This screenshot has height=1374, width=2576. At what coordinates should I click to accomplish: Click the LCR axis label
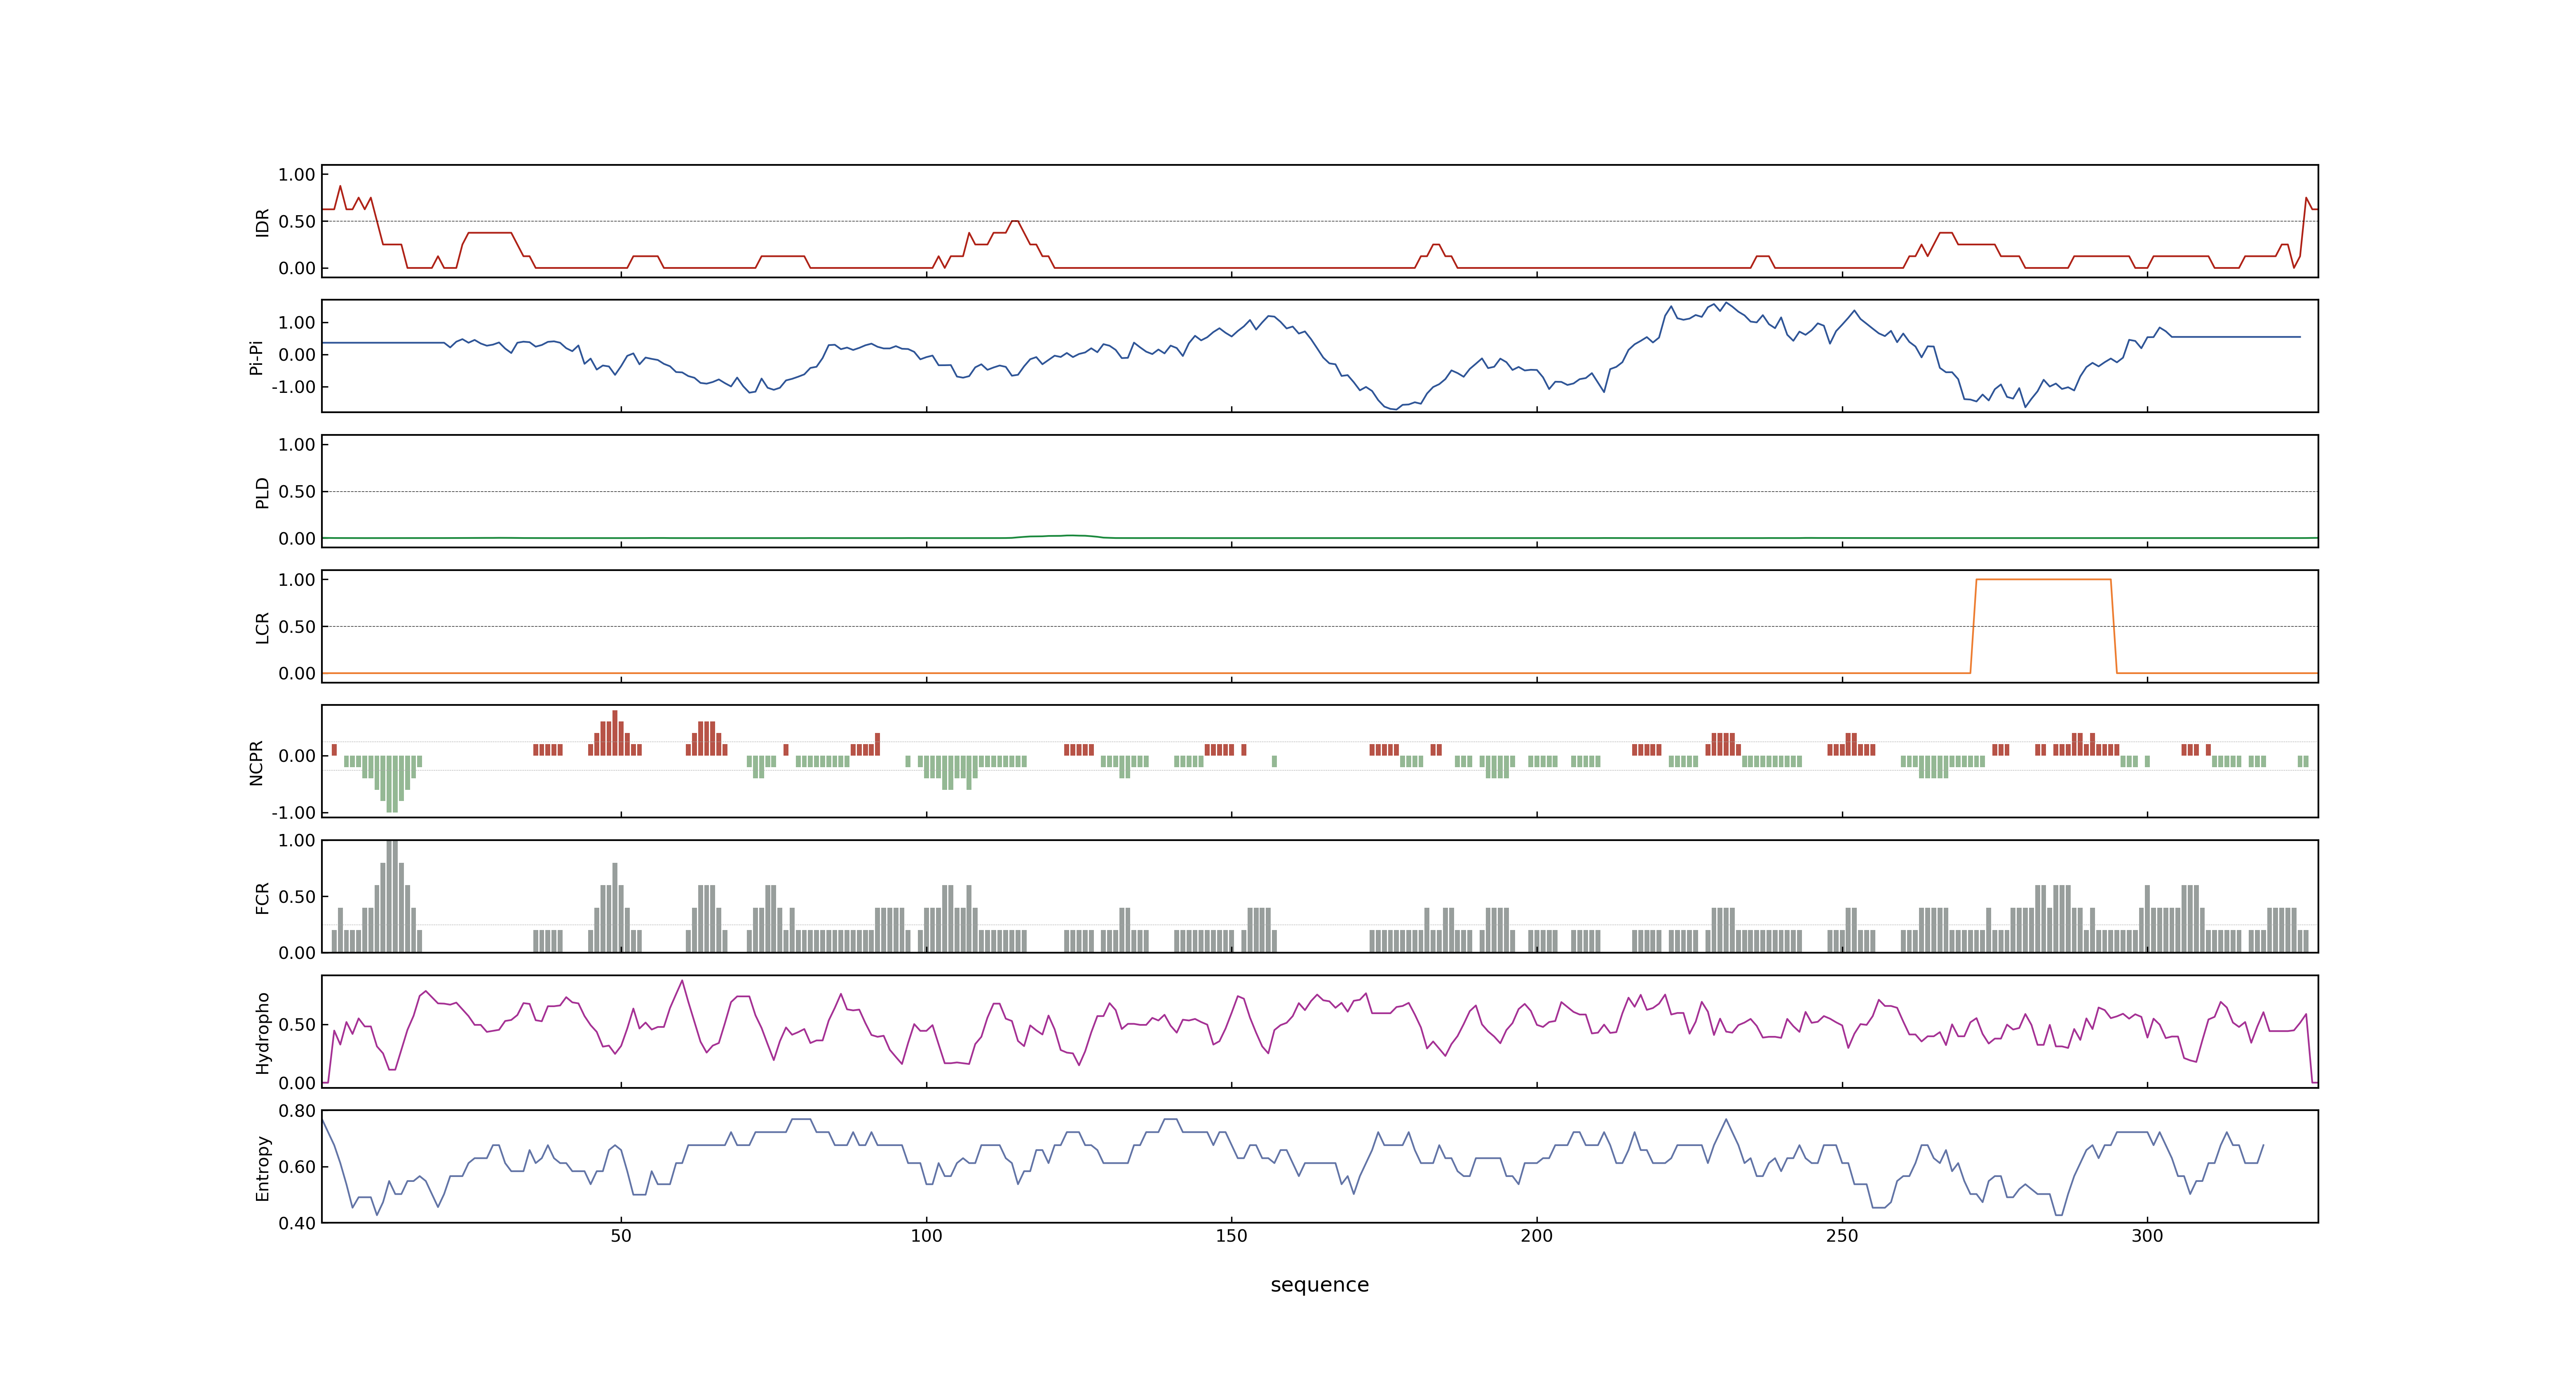262,627
